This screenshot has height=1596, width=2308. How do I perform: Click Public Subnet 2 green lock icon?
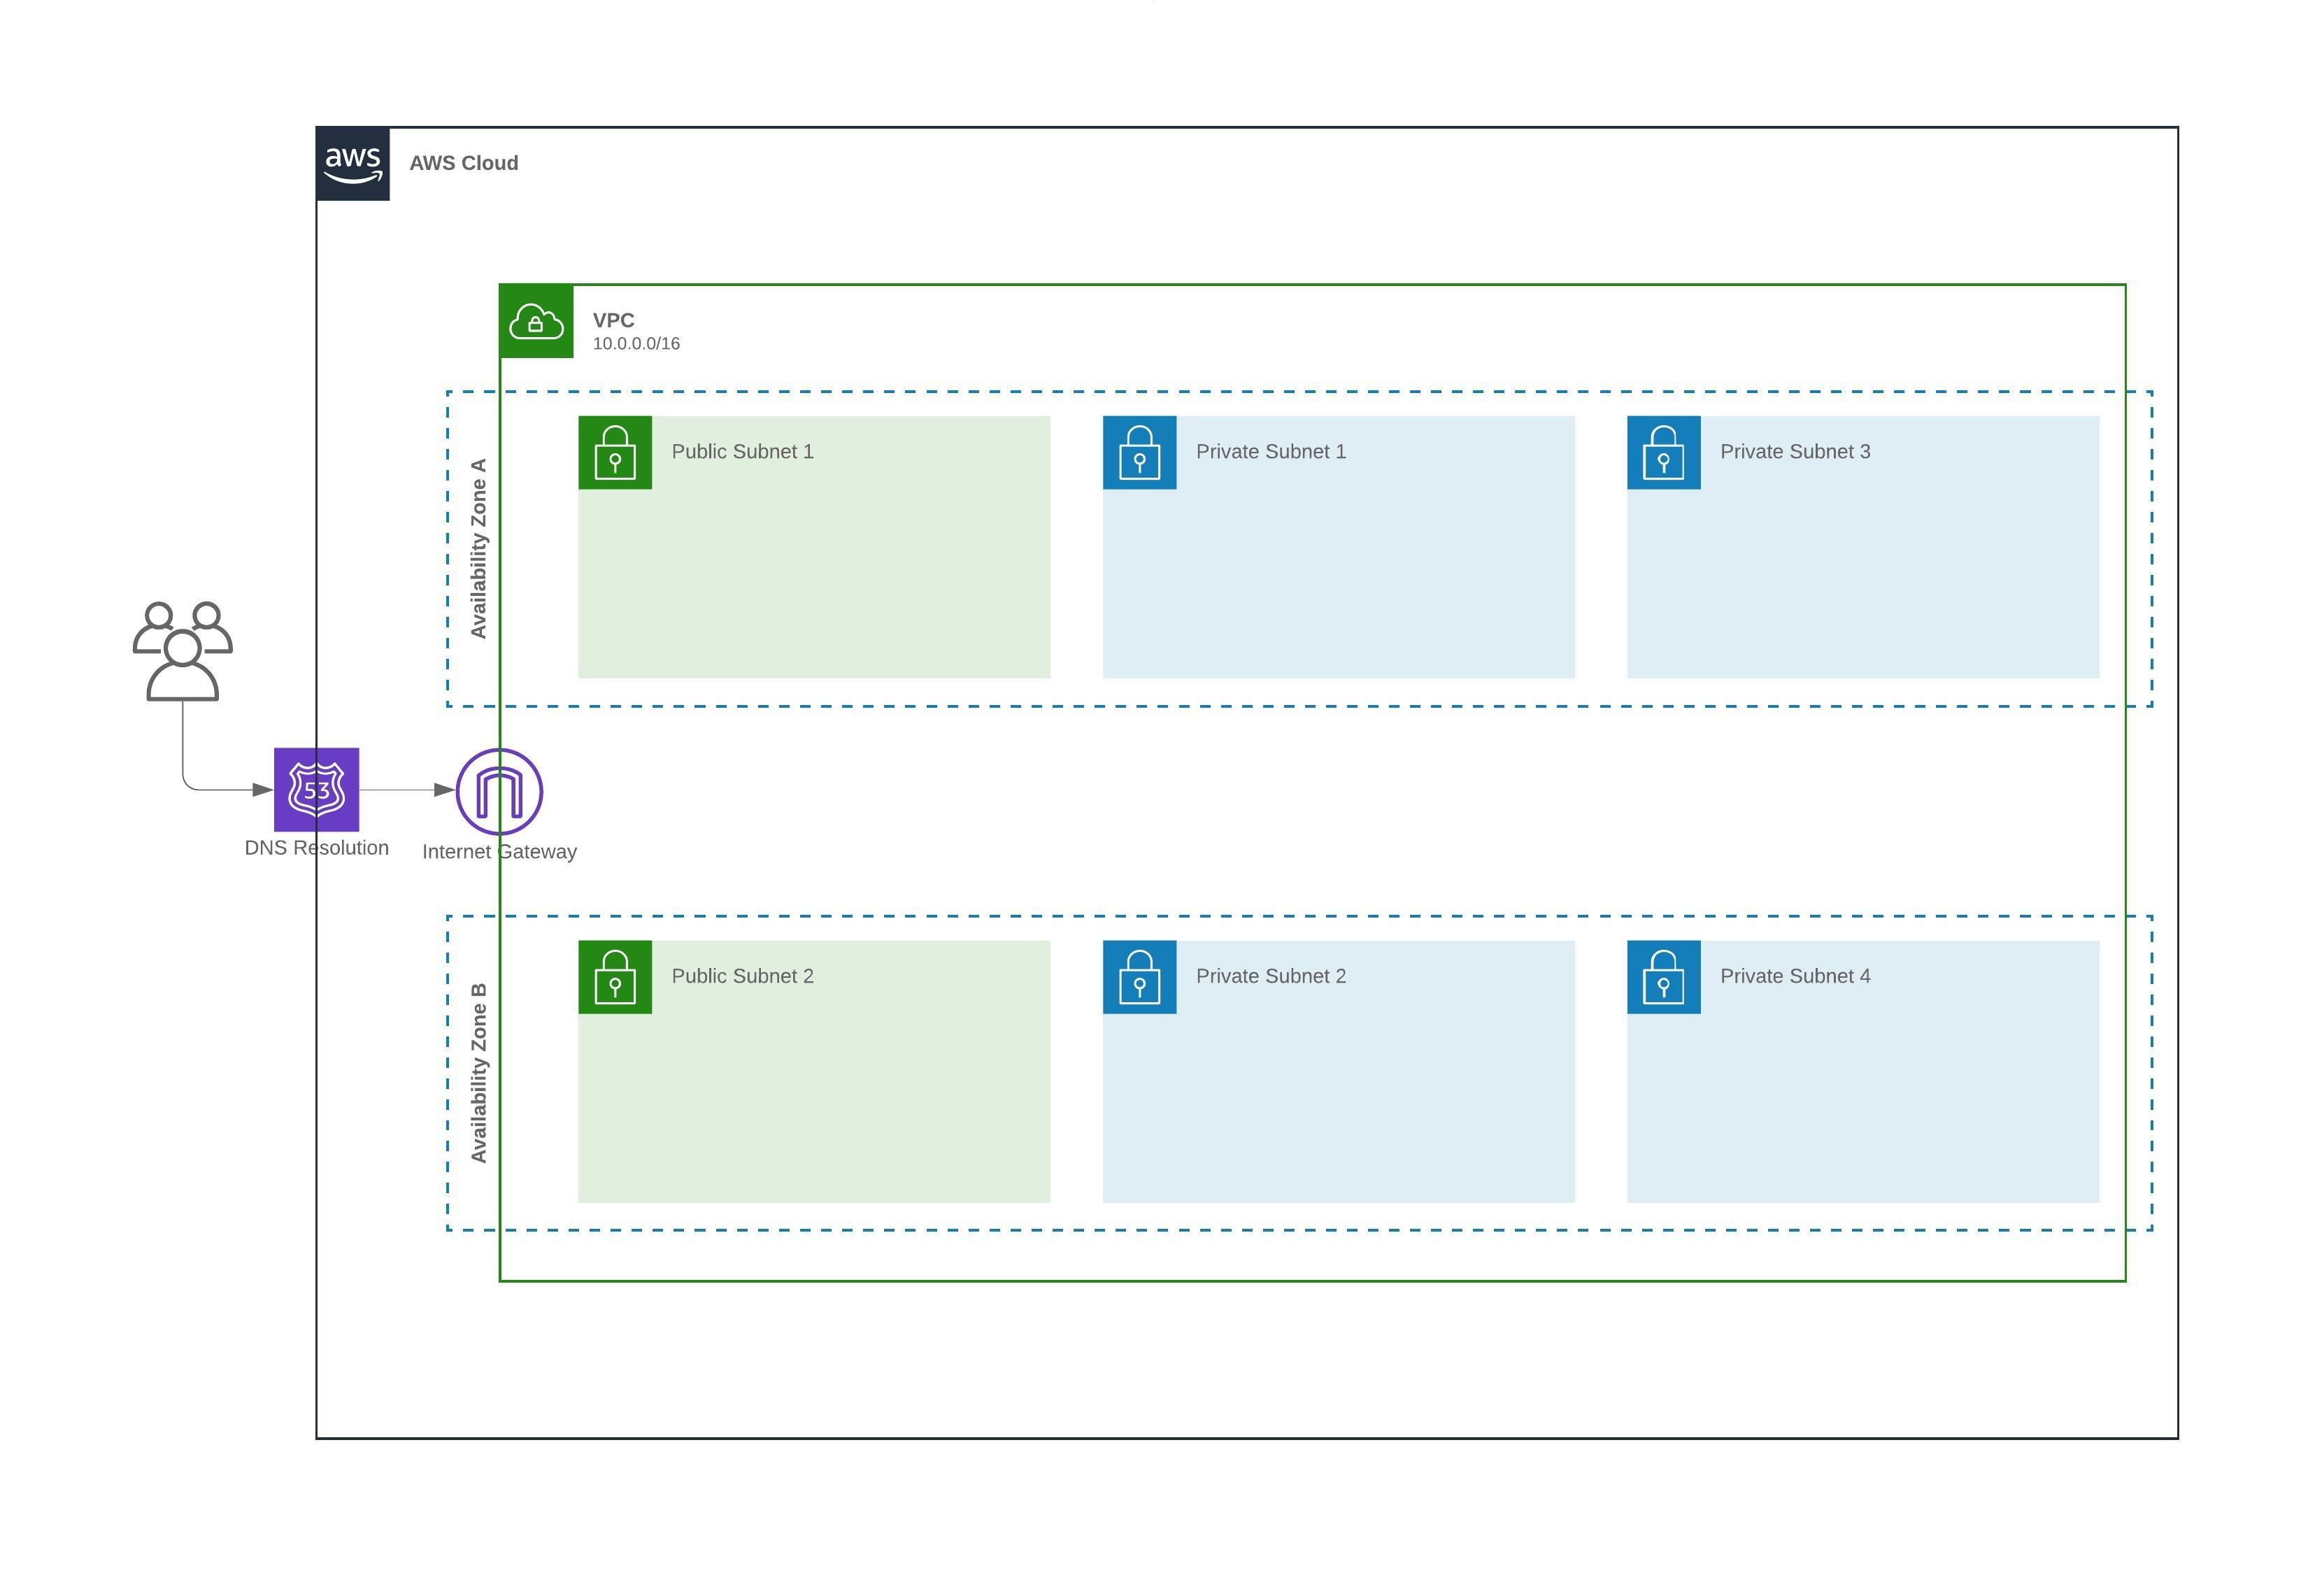pos(615,977)
